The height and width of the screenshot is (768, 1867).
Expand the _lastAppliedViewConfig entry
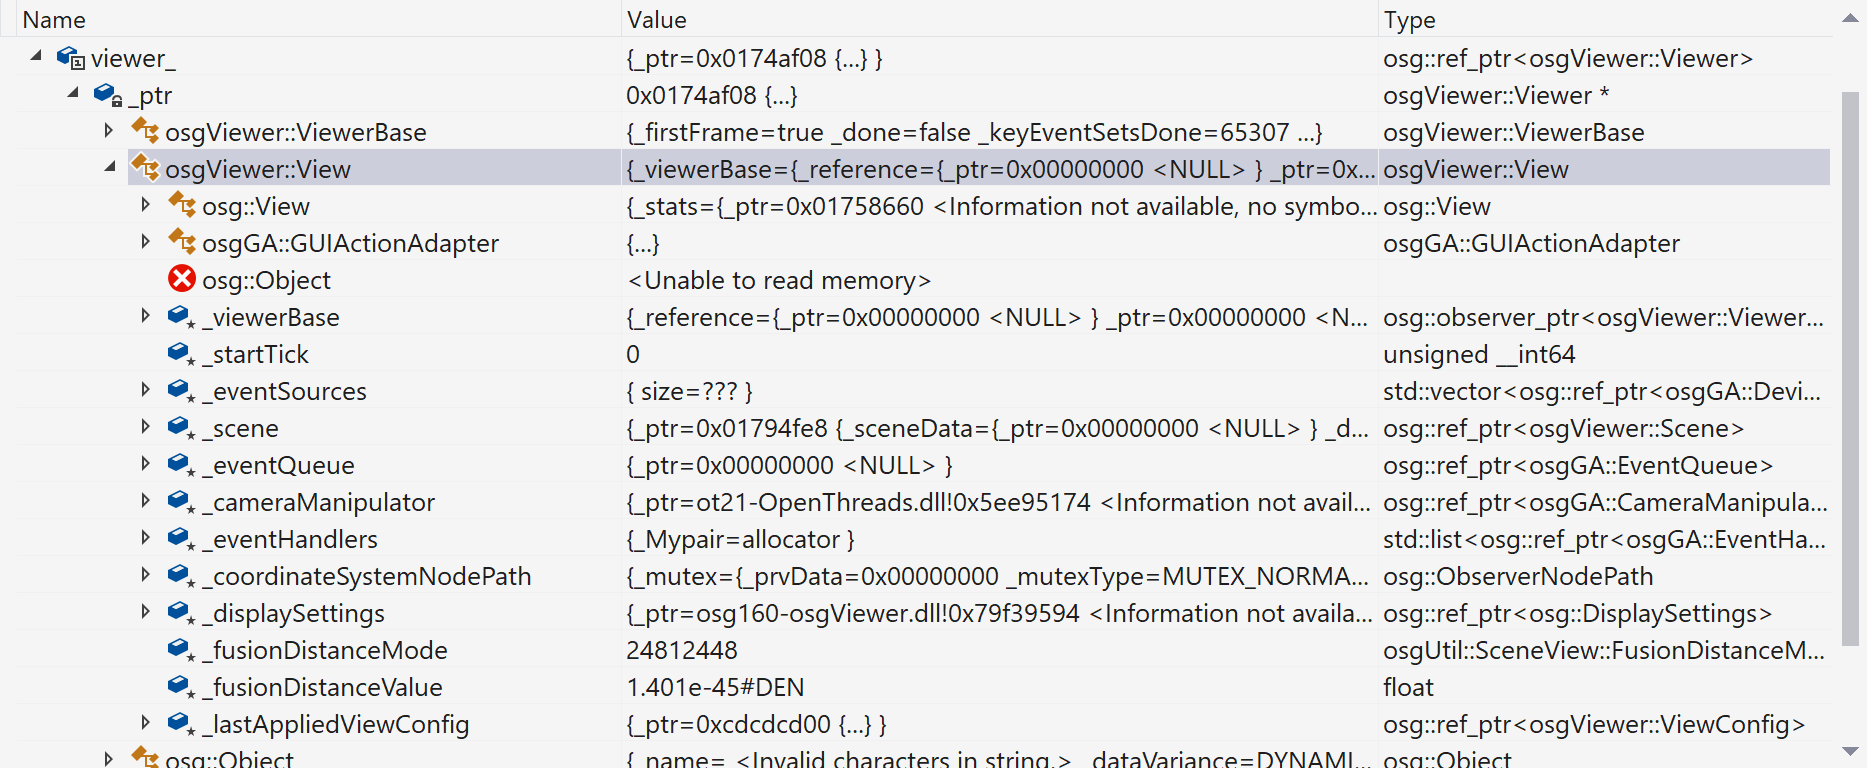[146, 723]
